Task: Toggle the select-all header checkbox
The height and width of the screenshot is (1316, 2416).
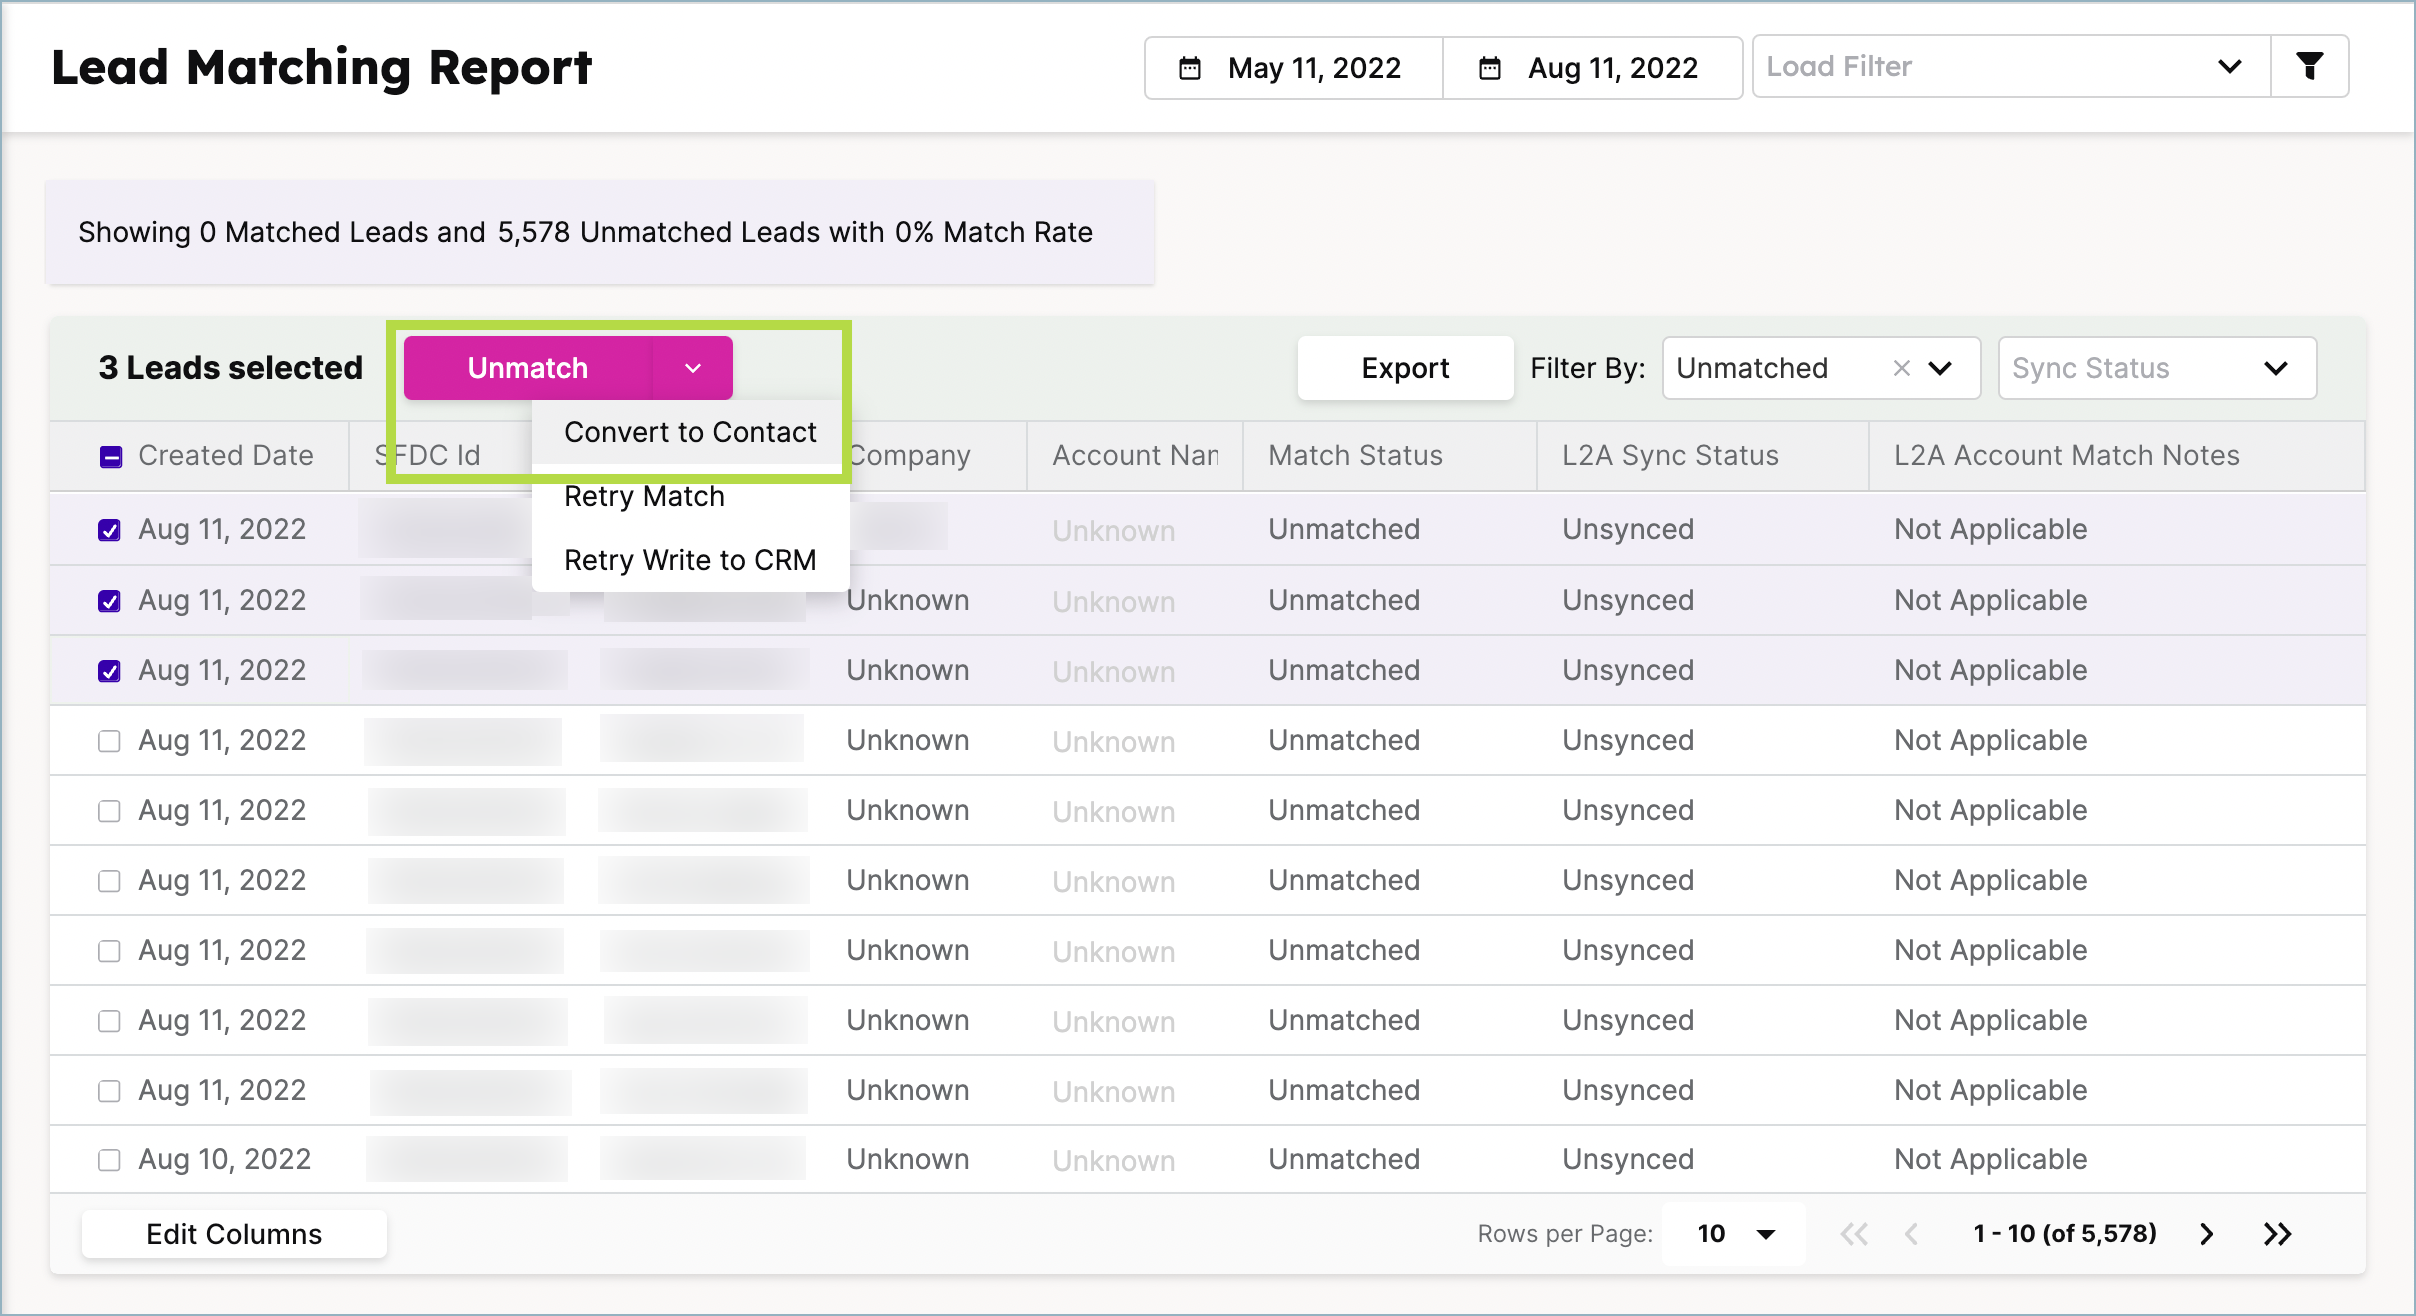Action: click(111, 457)
